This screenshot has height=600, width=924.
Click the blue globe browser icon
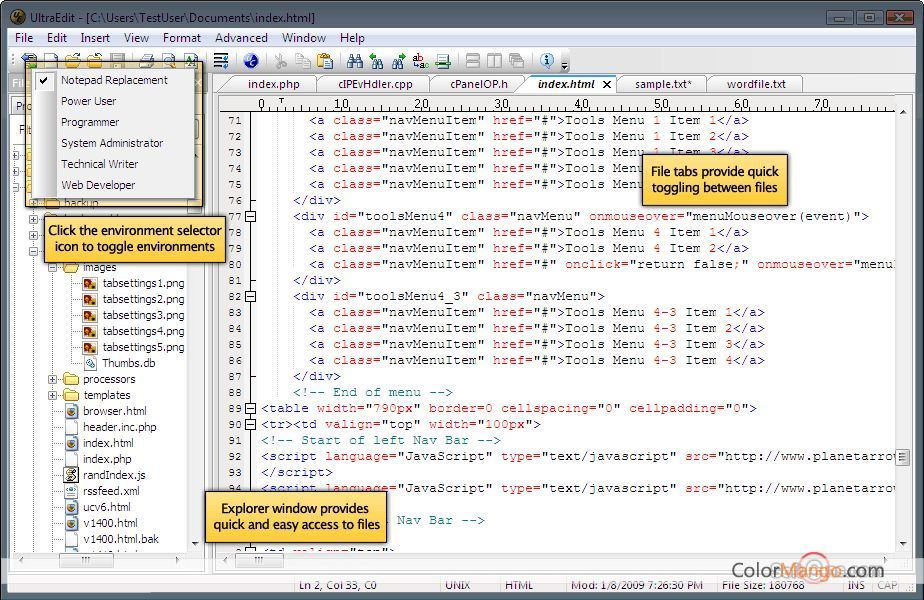(251, 60)
